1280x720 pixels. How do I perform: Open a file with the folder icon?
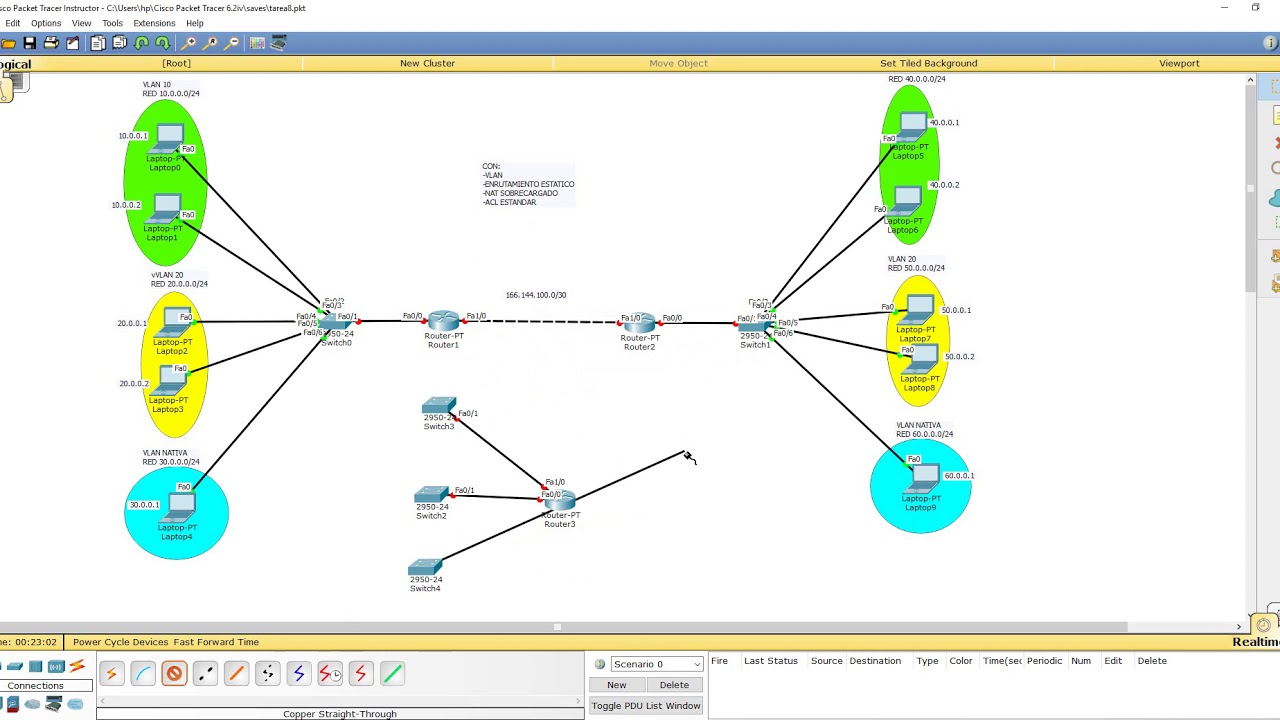click(8, 43)
